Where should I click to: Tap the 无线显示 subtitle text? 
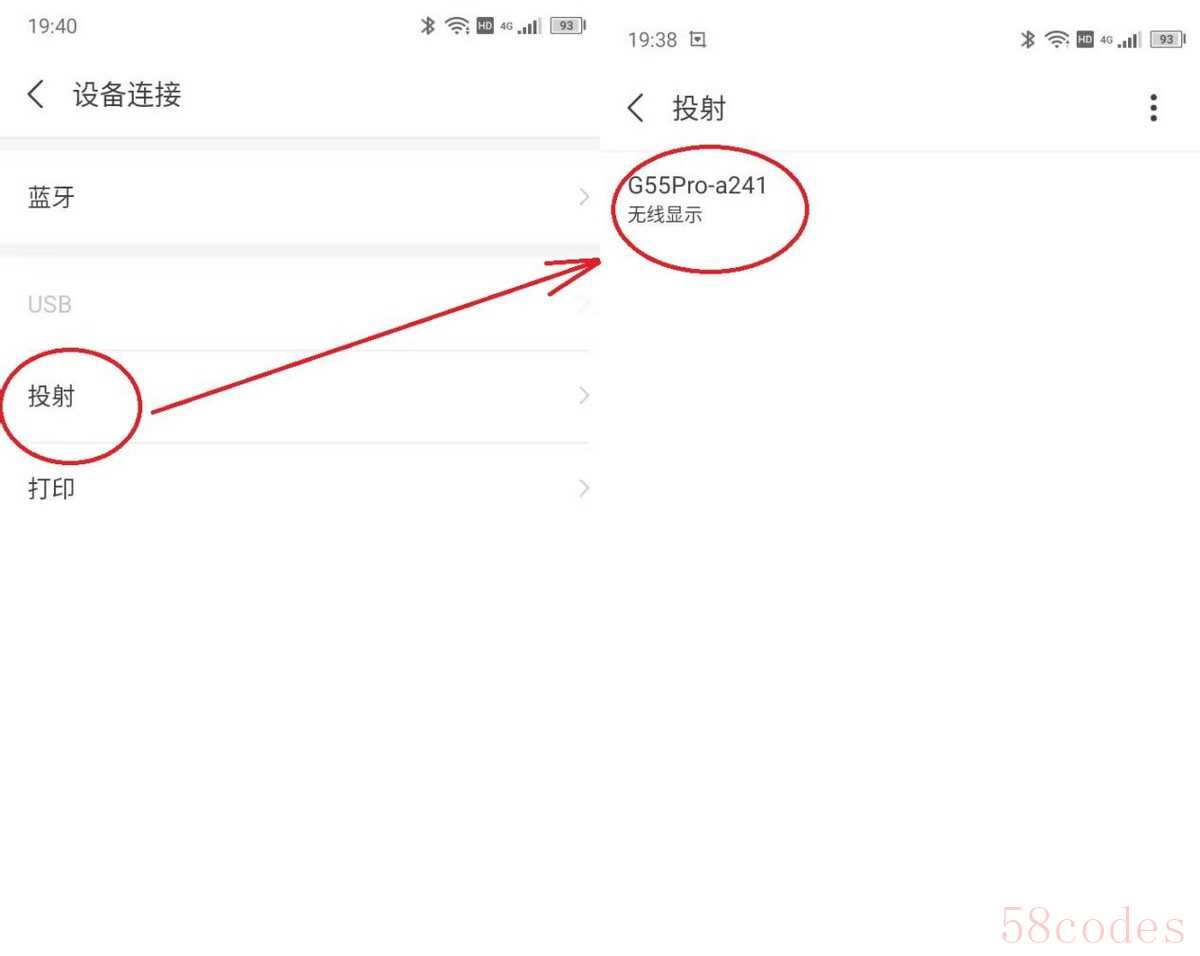(665, 215)
